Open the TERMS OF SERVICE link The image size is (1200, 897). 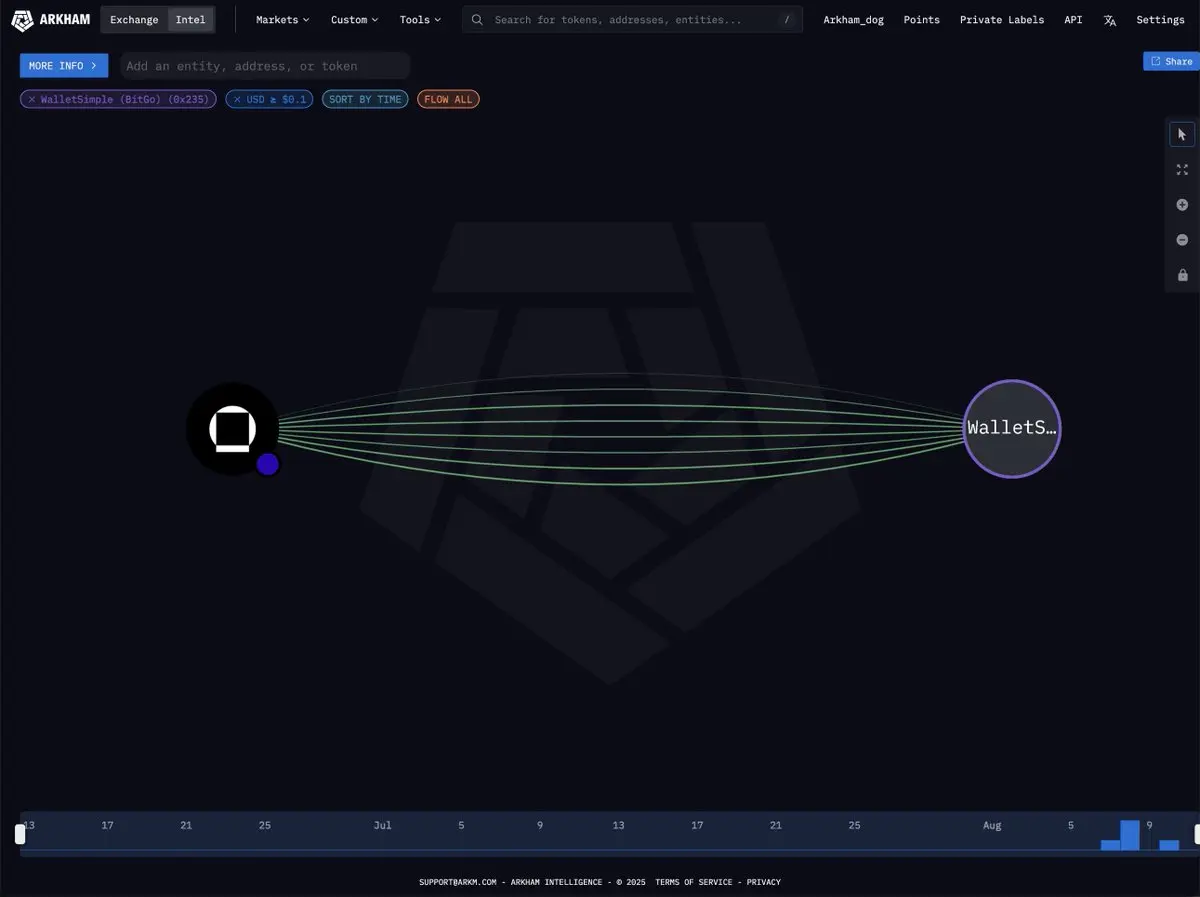(694, 882)
